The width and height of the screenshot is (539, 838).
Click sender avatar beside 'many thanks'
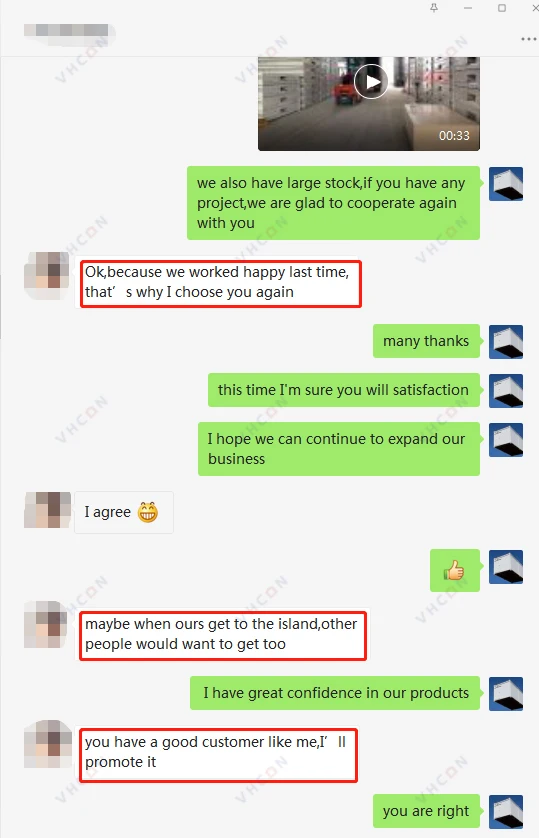tap(506, 341)
